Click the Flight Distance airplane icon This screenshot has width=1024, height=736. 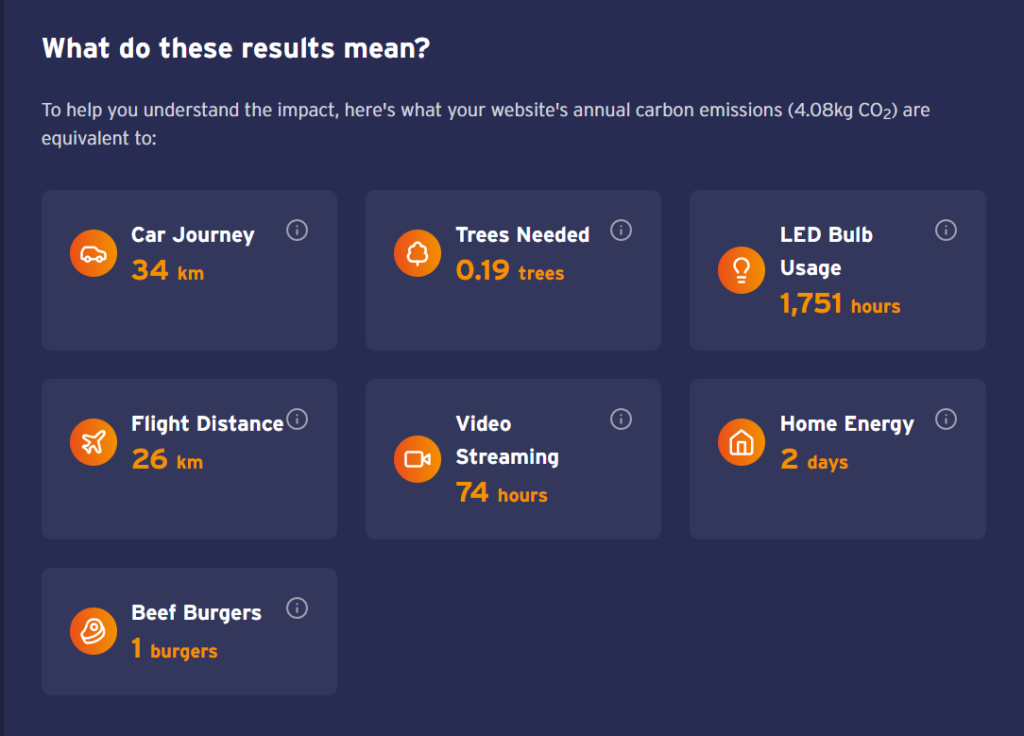click(93, 442)
